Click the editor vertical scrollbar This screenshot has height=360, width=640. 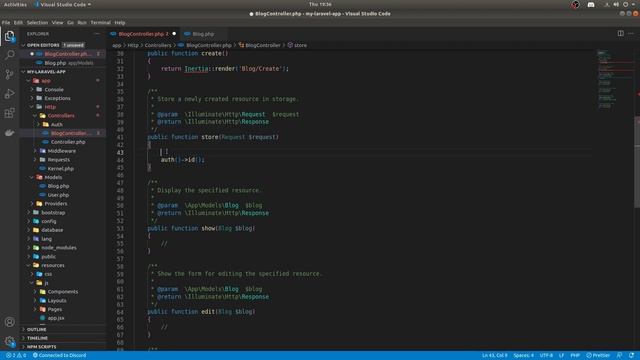click(x=637, y=162)
